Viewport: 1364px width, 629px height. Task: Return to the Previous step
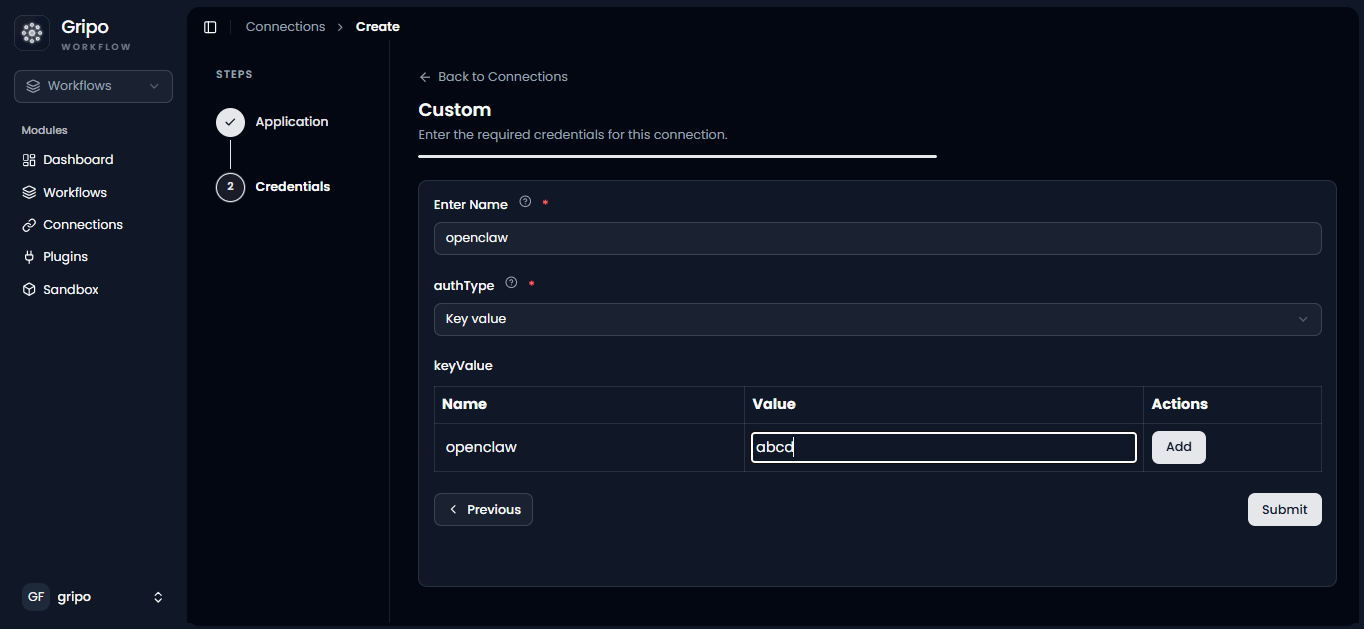483,509
